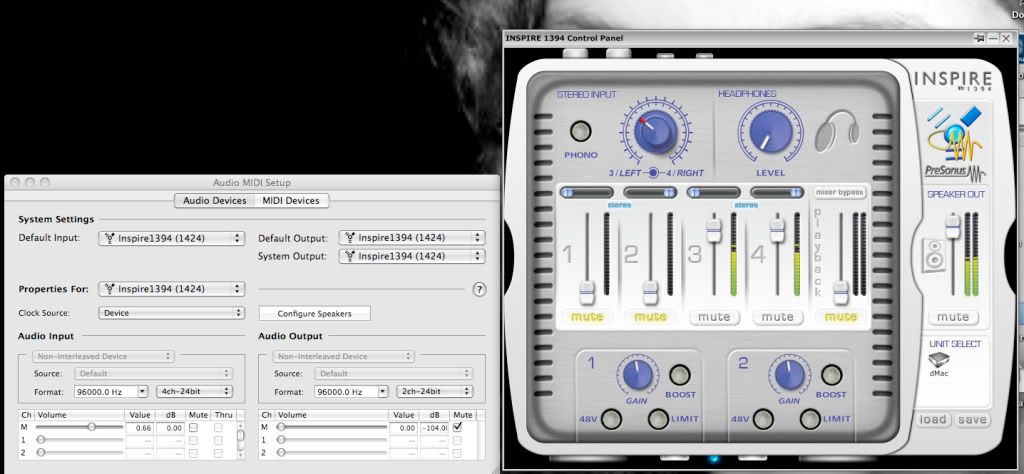Open the Properties For dropdown
Image resolution: width=1024 pixels, height=474 pixels.
172,289
